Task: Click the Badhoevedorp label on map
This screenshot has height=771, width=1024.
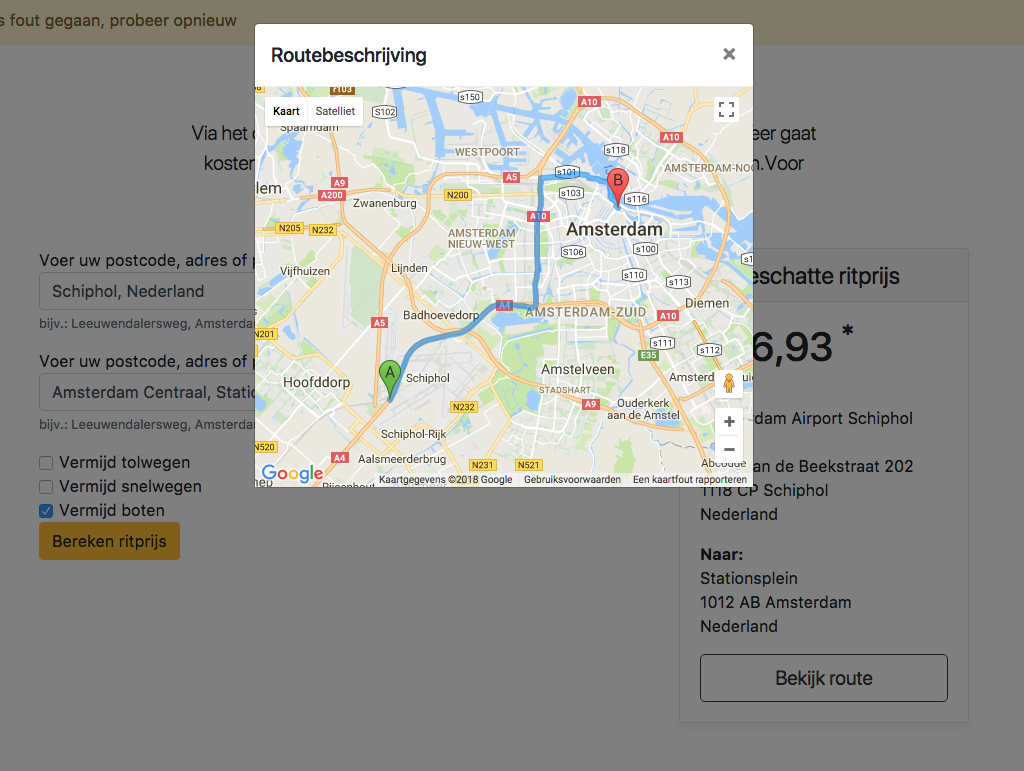Action: tap(441, 315)
